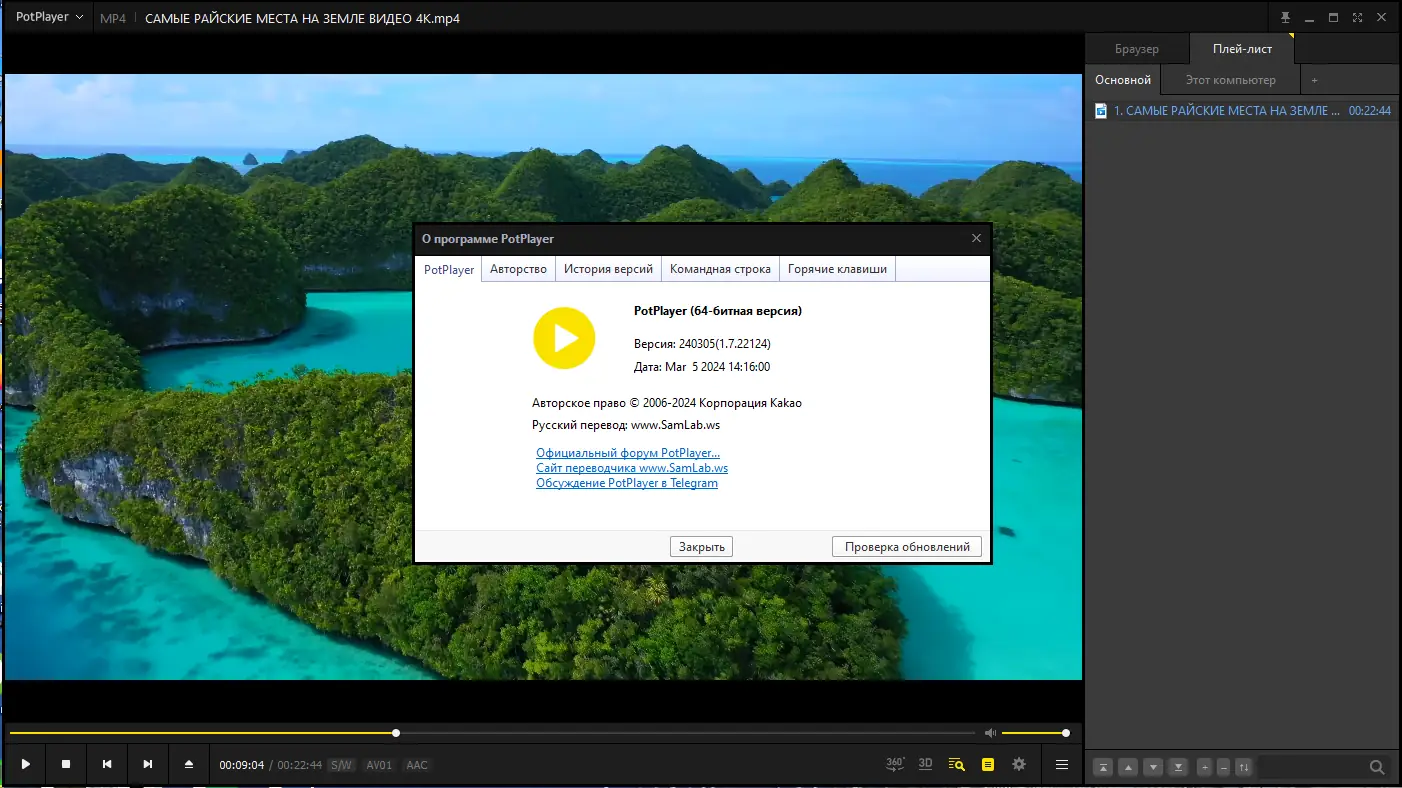Toggle the yellow playlist panel button
The width and height of the screenshot is (1402, 788).
point(988,764)
